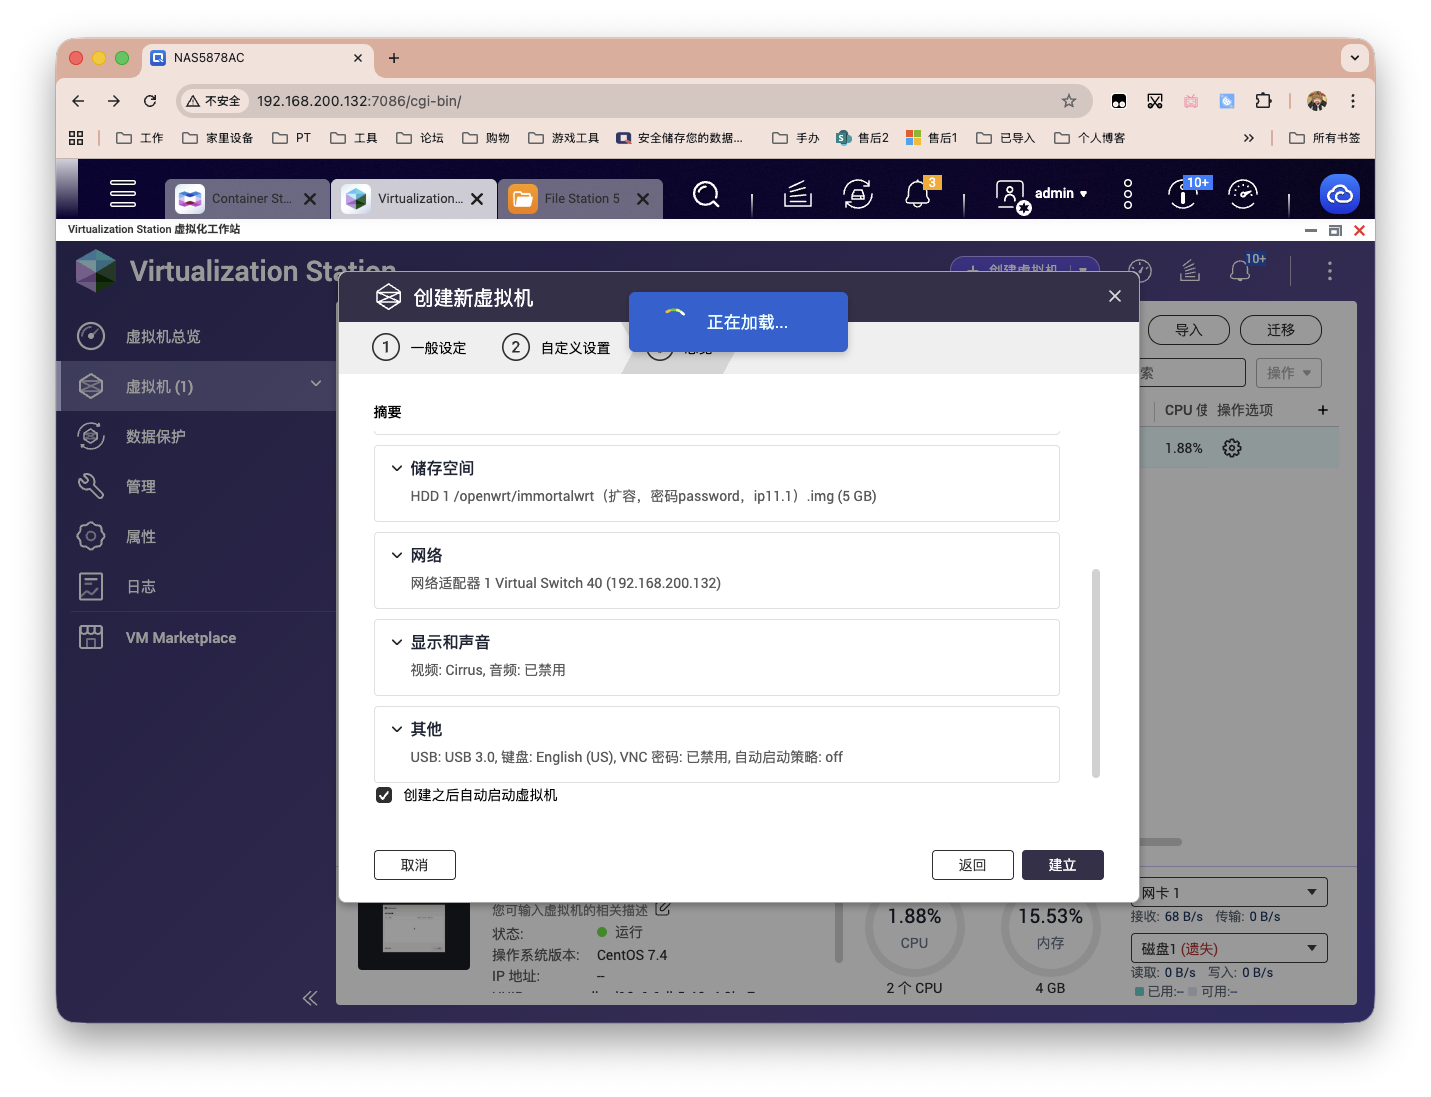1431x1097 pixels.
Task: Click 返回 to go back a step
Action: point(972,864)
